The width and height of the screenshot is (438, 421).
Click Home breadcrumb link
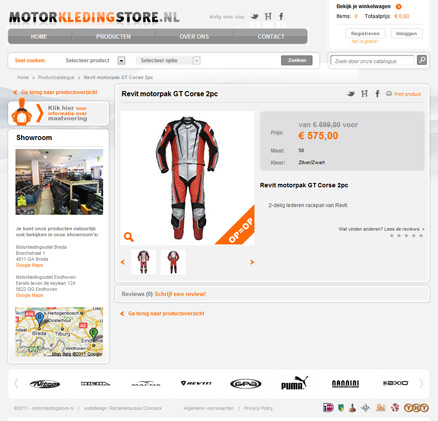(x=23, y=77)
